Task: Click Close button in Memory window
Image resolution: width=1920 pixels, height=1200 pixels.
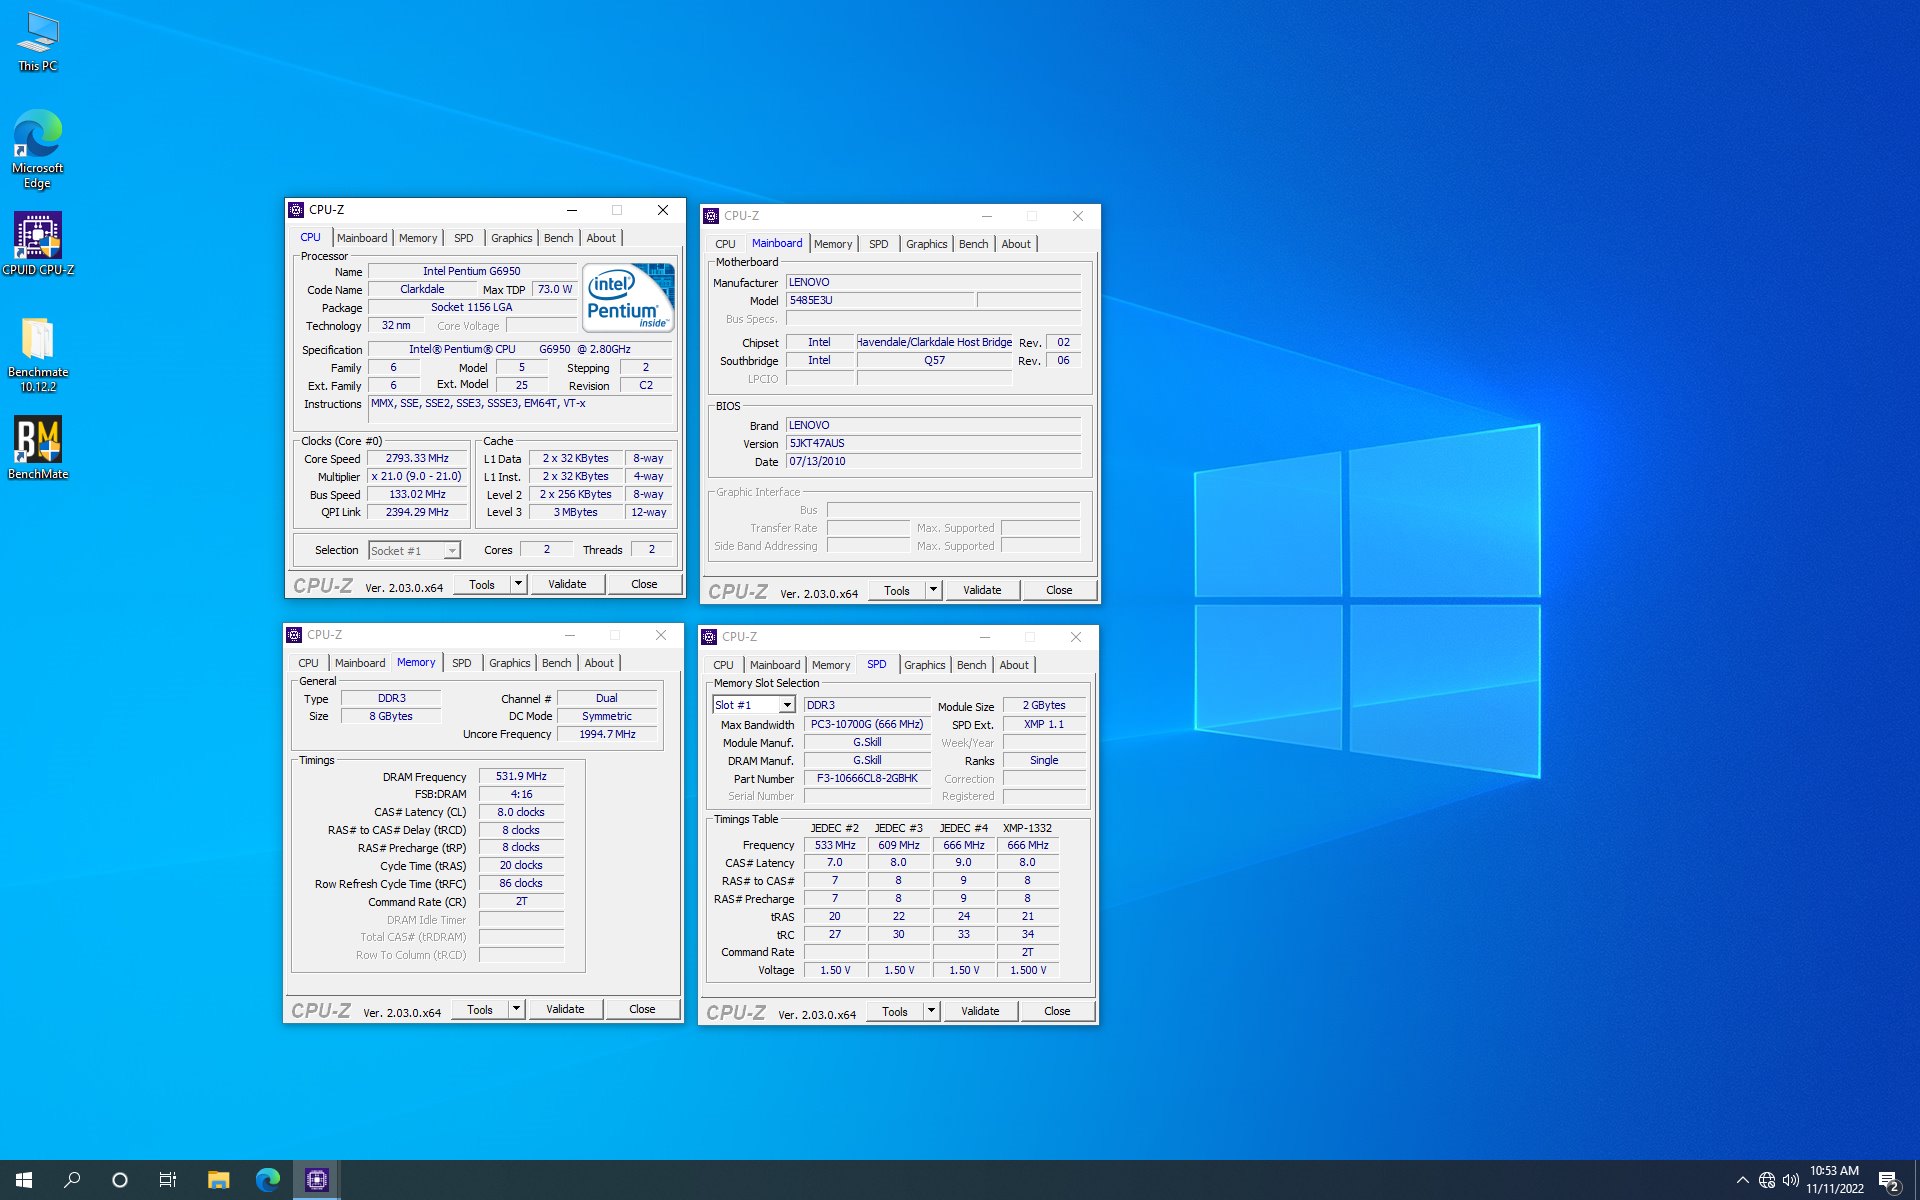Action: pyautogui.click(x=642, y=1009)
